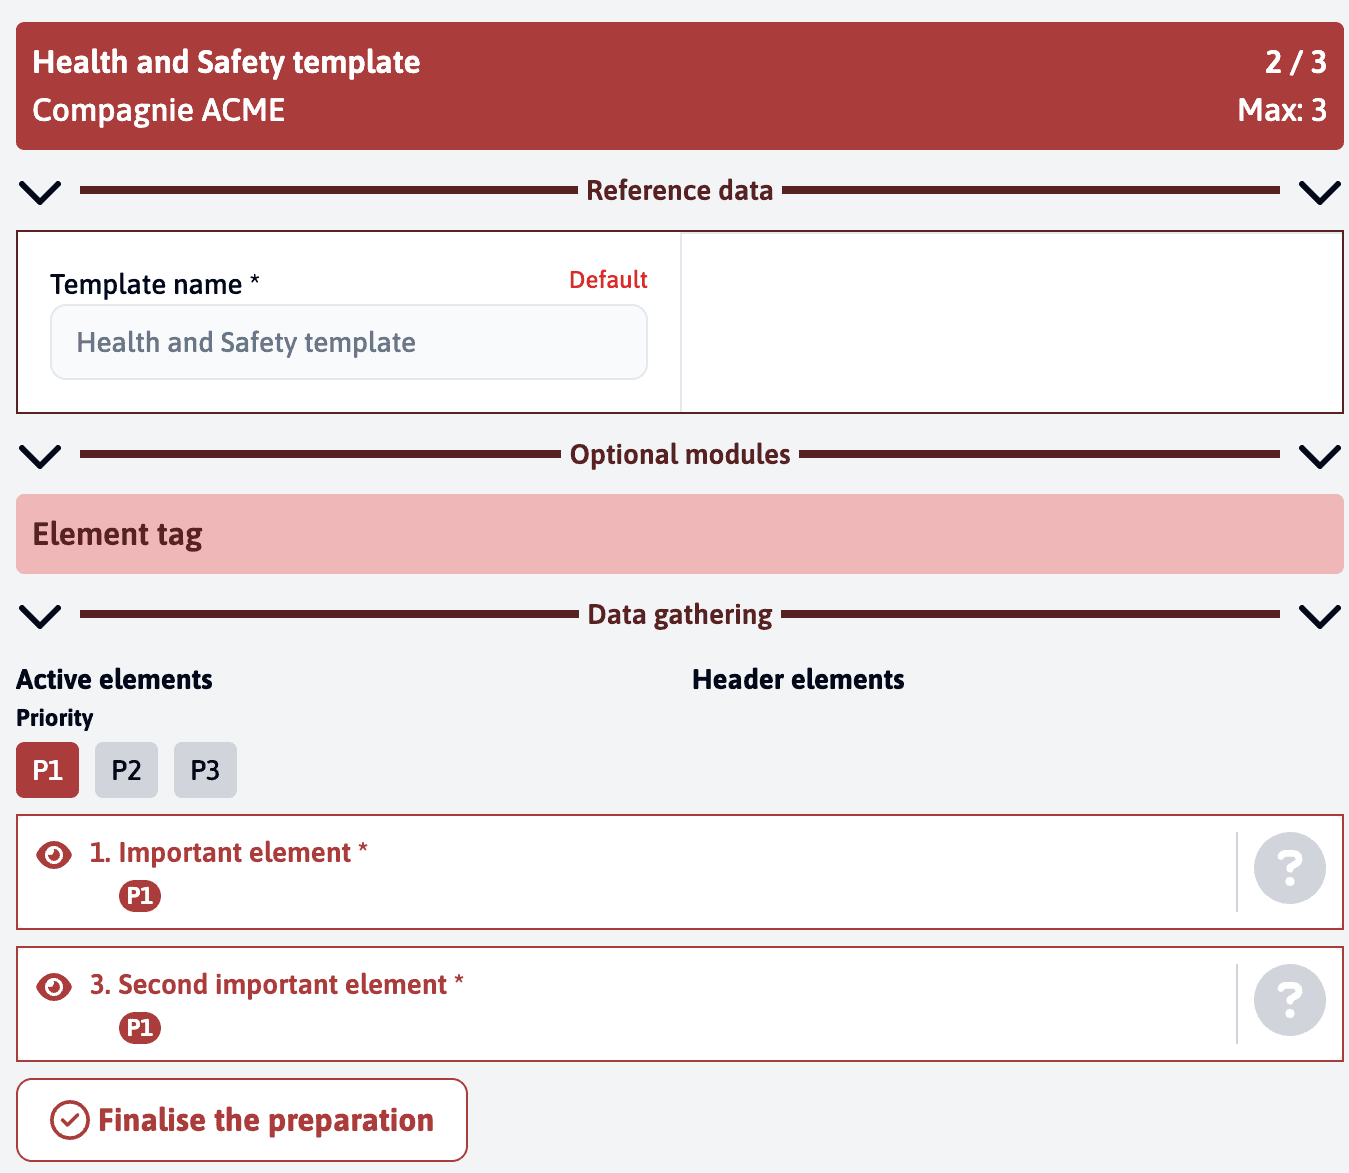The image size is (1349, 1173).
Task: Click the right chevron of Reference data
Action: pos(1318,192)
